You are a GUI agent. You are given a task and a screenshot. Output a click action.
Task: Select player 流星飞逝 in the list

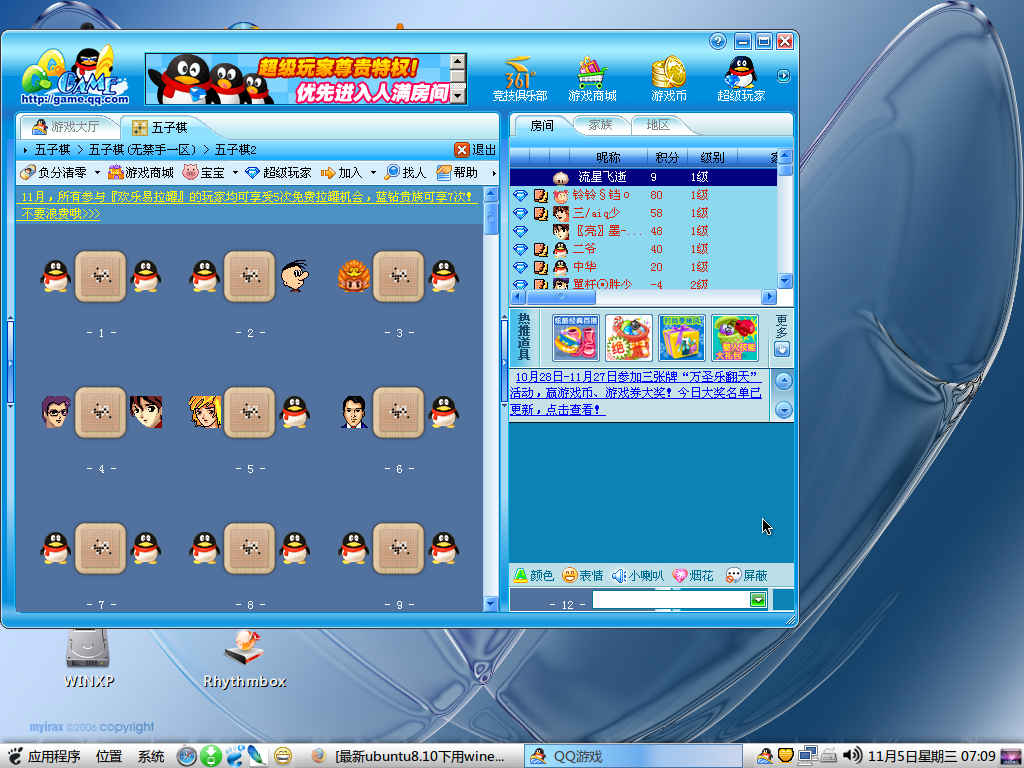pos(643,177)
